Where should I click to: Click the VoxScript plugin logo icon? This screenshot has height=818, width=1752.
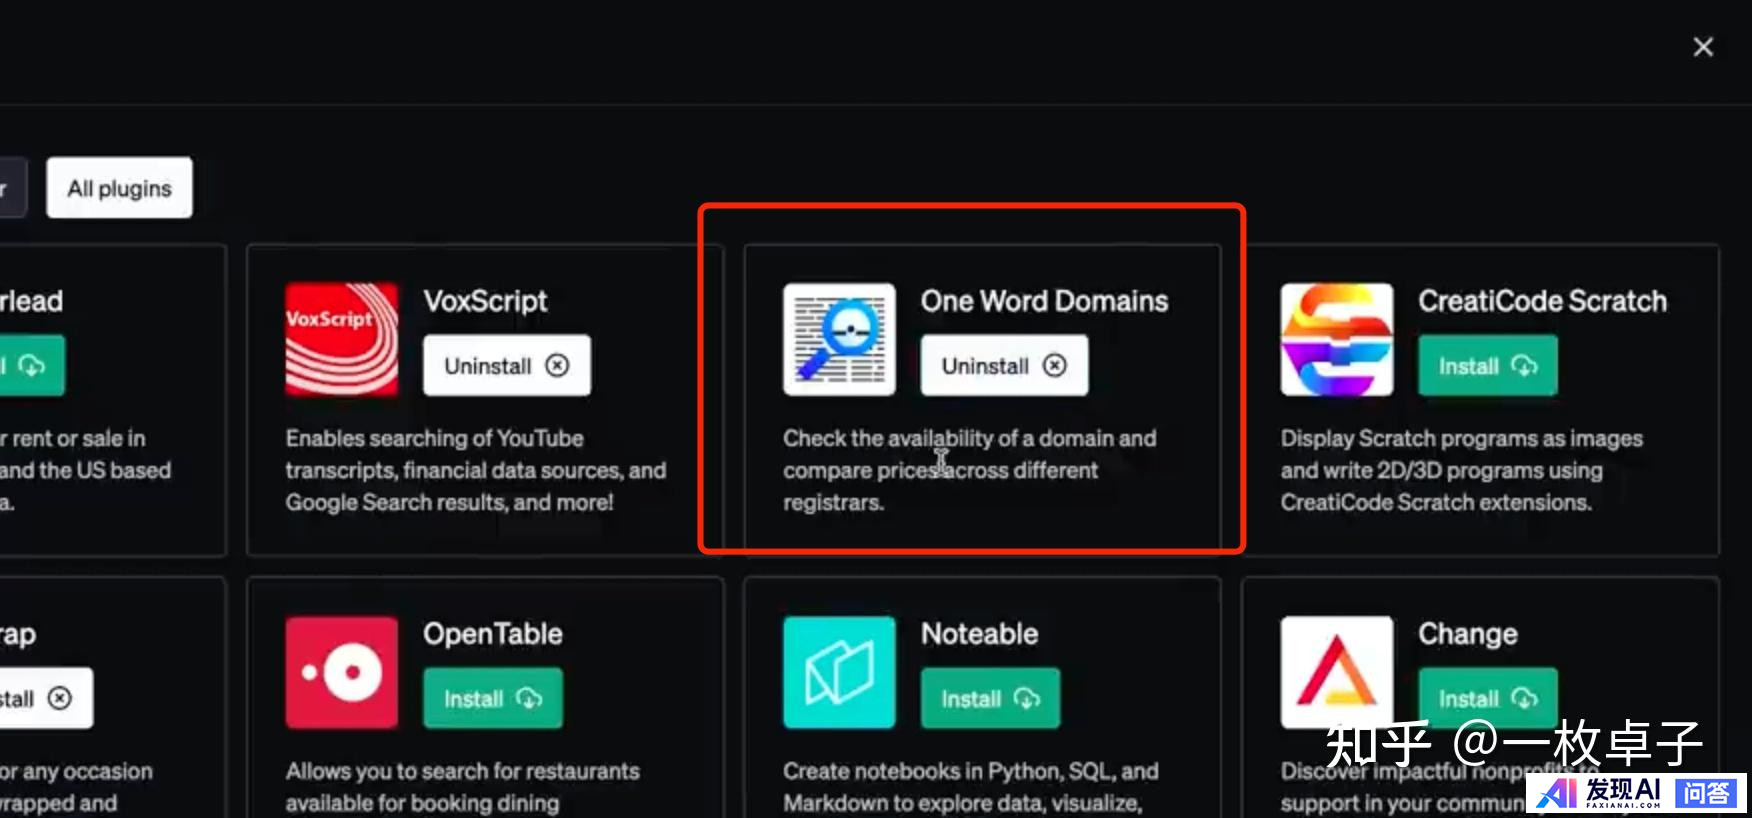click(341, 340)
